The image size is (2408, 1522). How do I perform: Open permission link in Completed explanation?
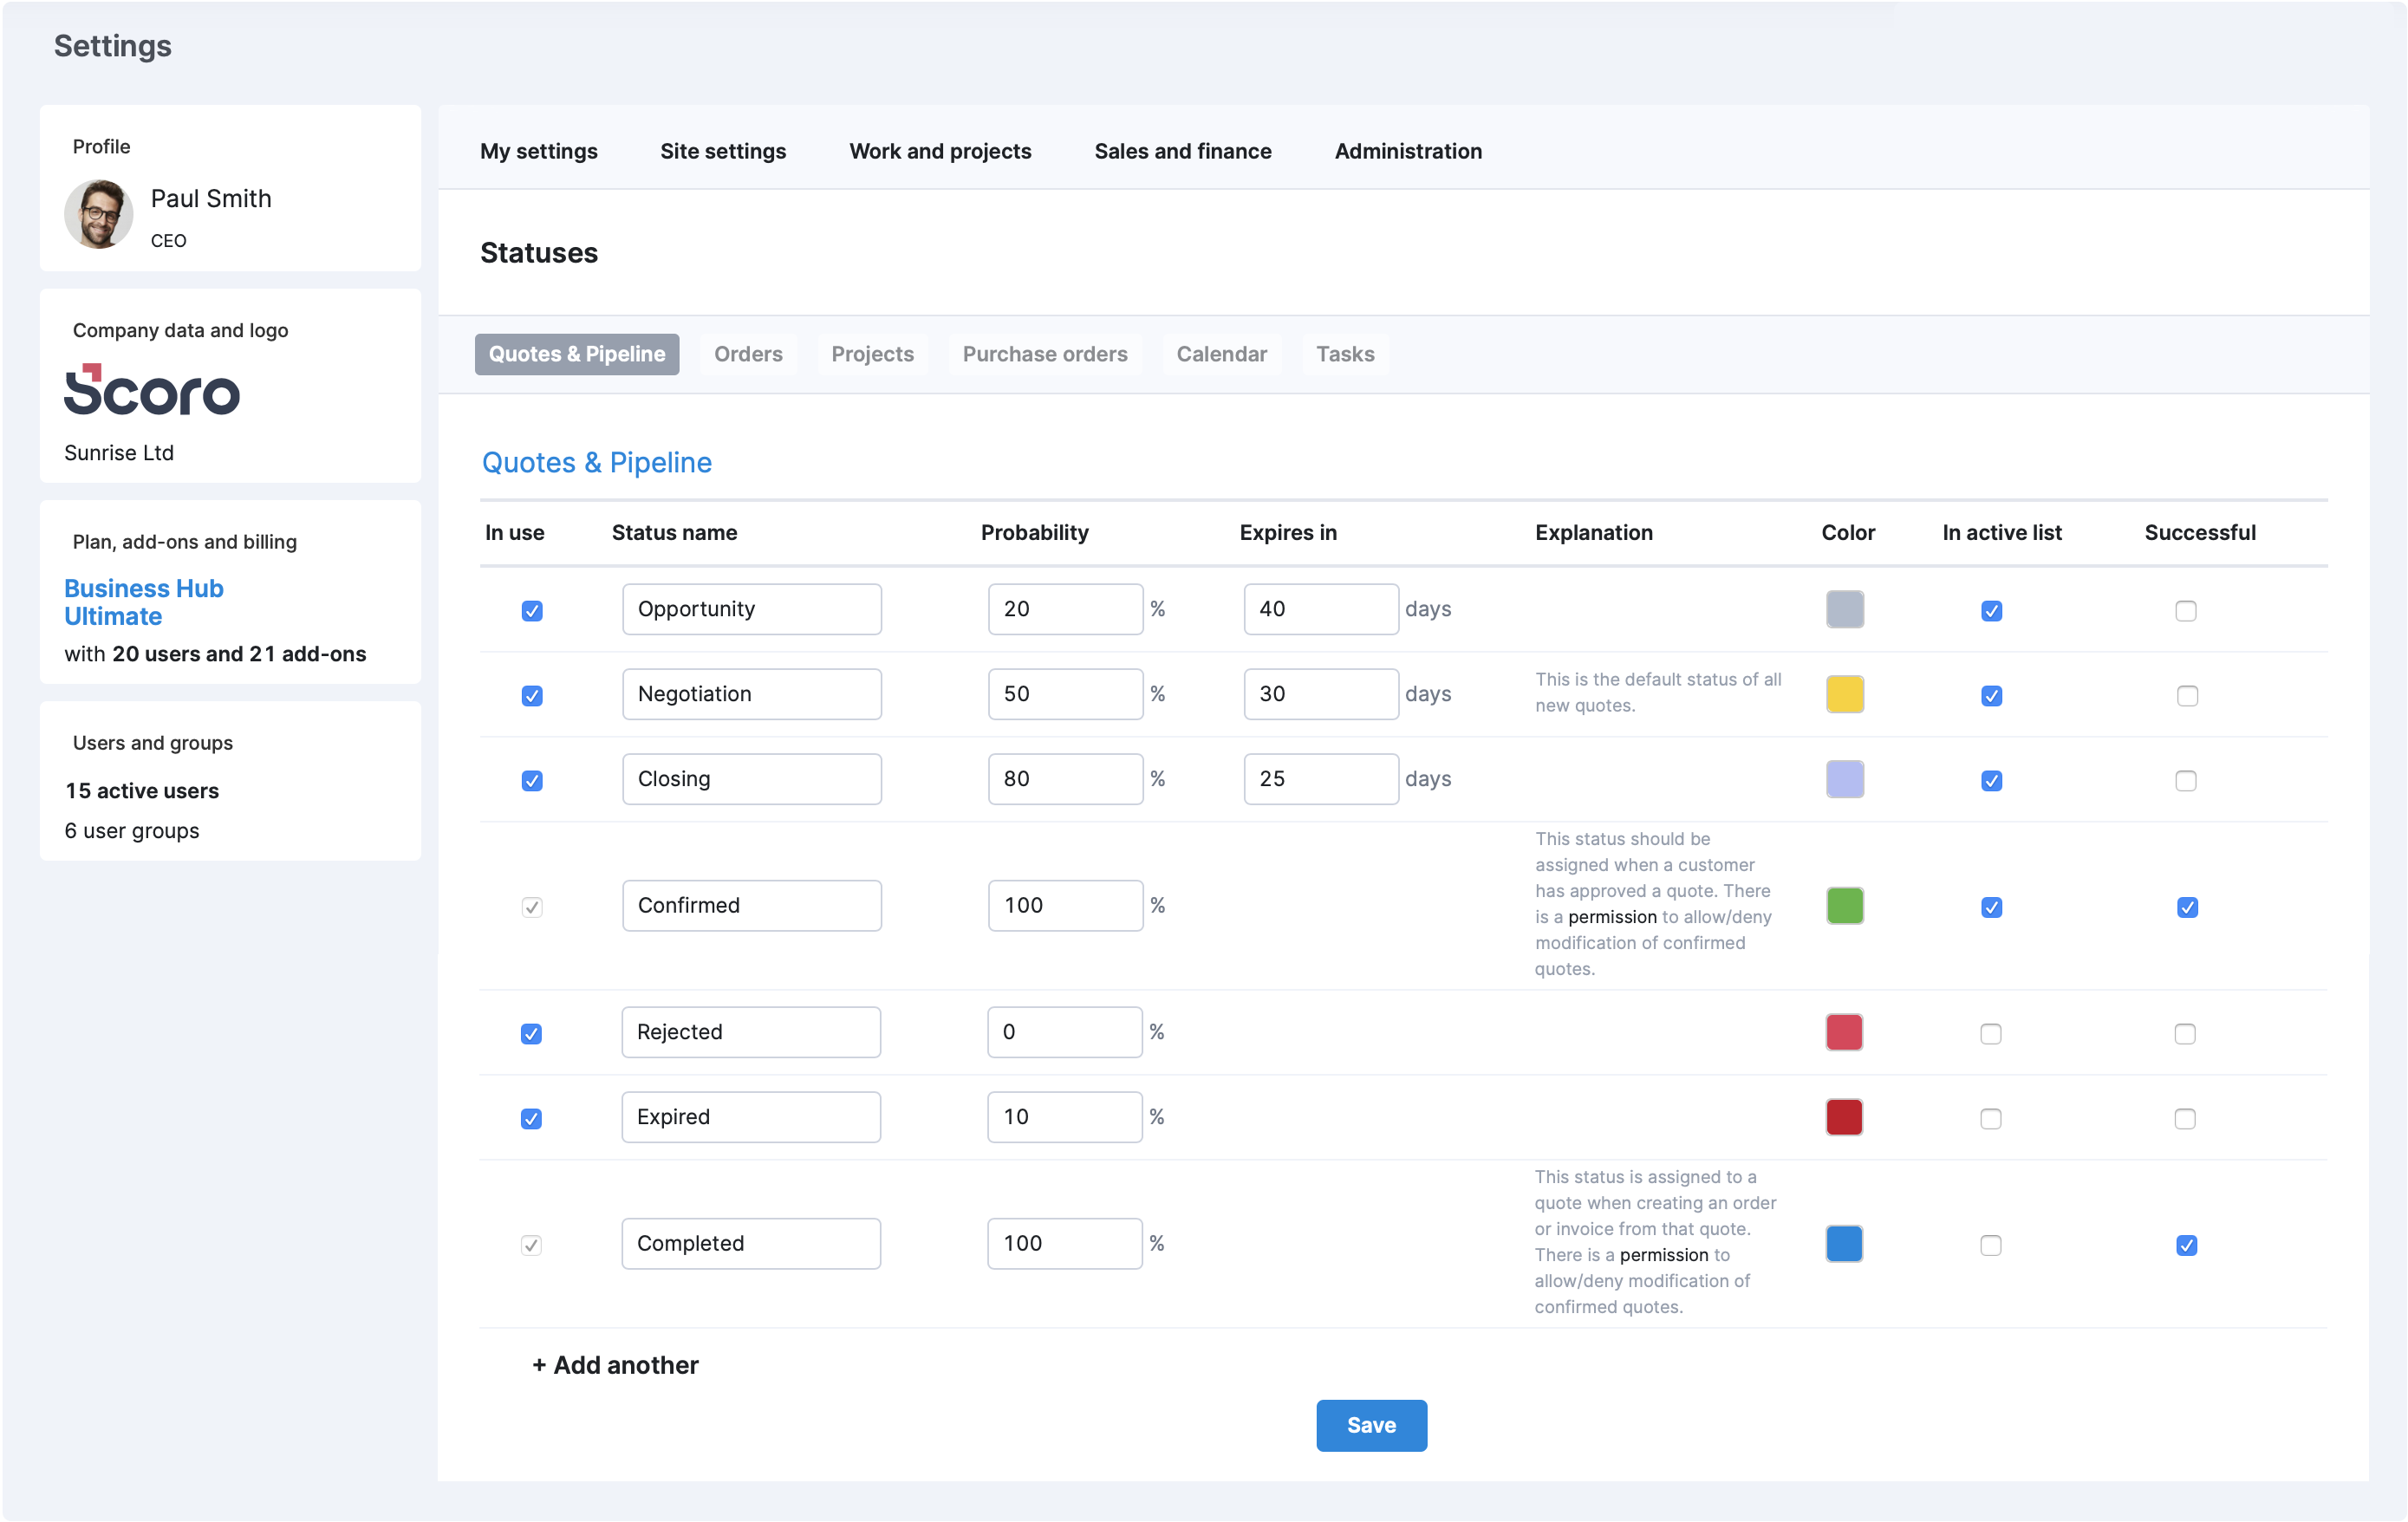point(1664,1255)
